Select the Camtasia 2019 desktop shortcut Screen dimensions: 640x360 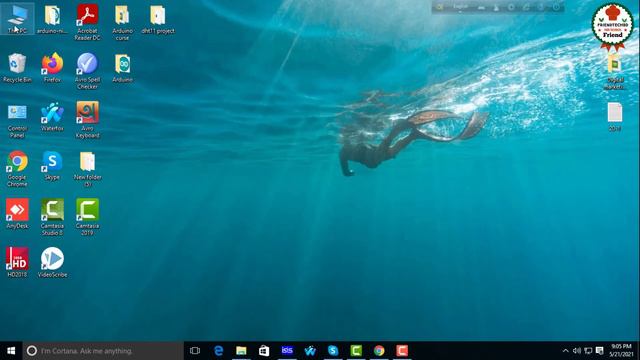(x=87, y=217)
